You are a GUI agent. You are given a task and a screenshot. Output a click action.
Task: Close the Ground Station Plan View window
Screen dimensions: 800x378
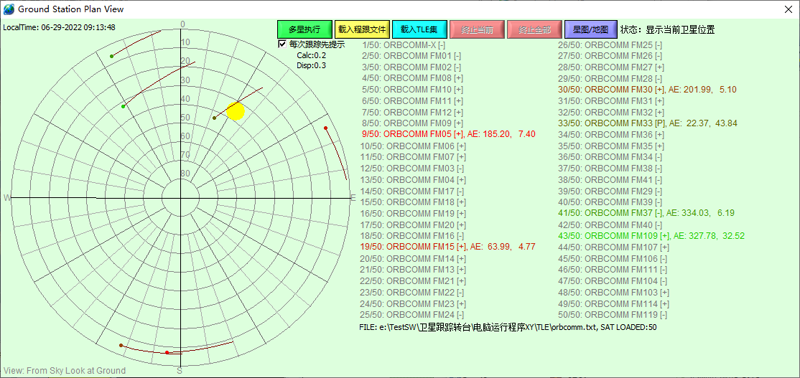788,9
